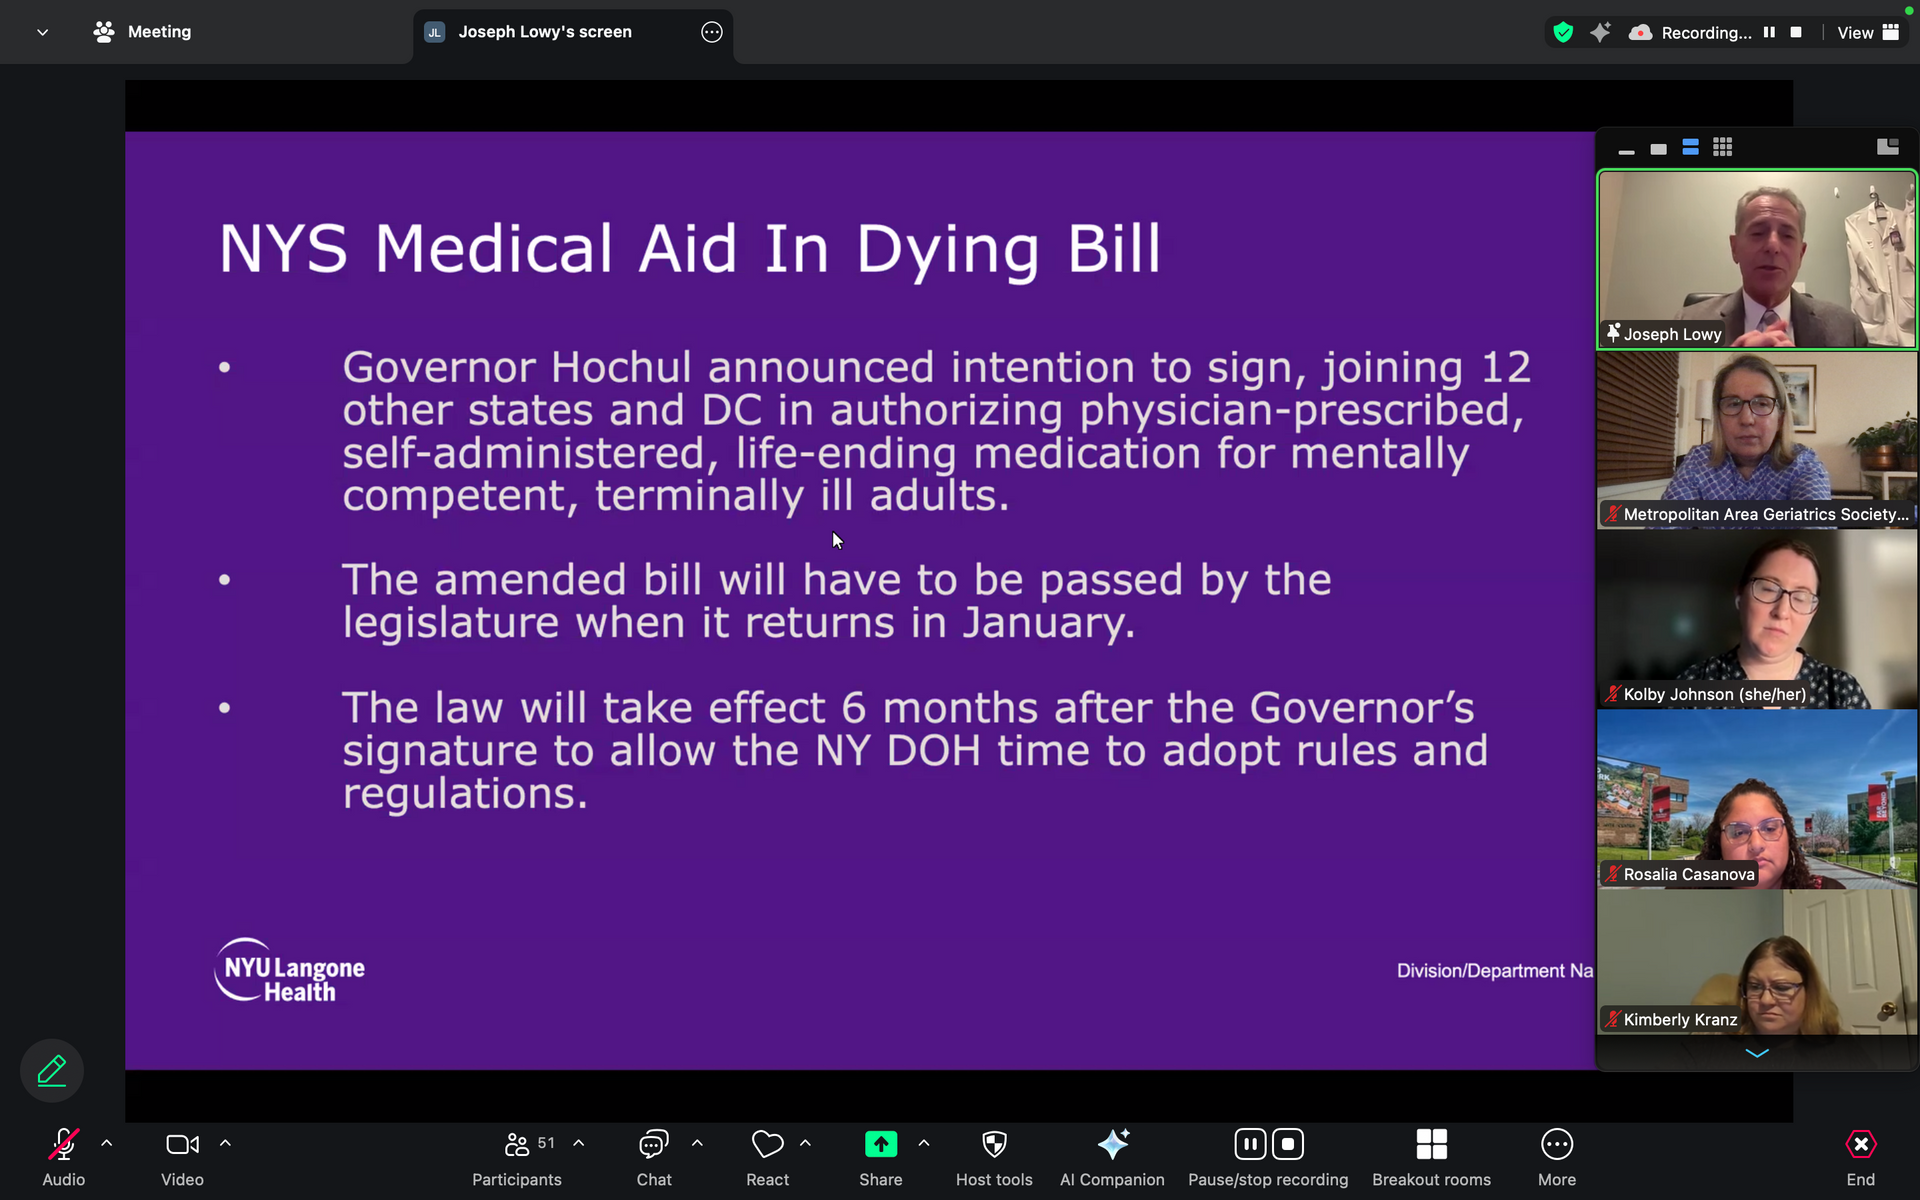Open the Chat panel
The image size is (1920, 1200).
tap(654, 1157)
